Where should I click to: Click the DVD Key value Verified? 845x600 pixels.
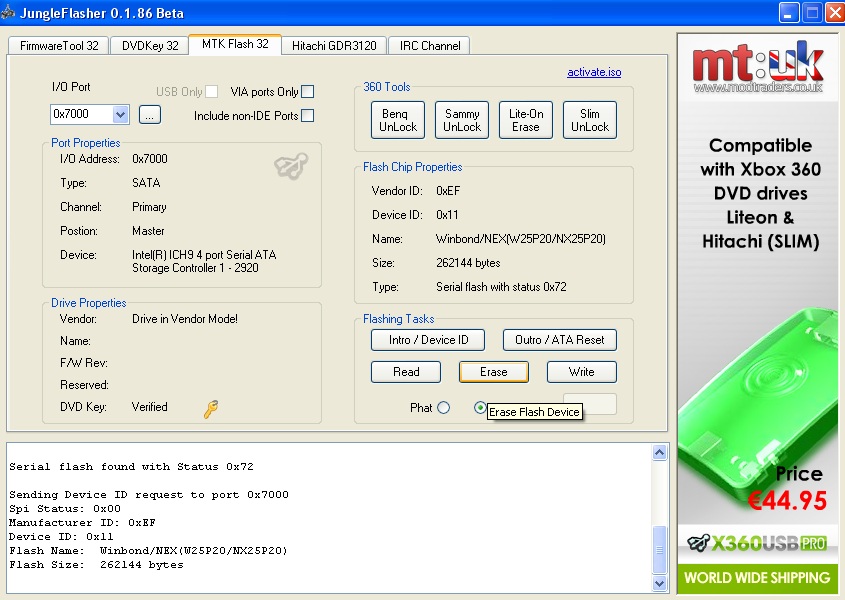pos(149,407)
